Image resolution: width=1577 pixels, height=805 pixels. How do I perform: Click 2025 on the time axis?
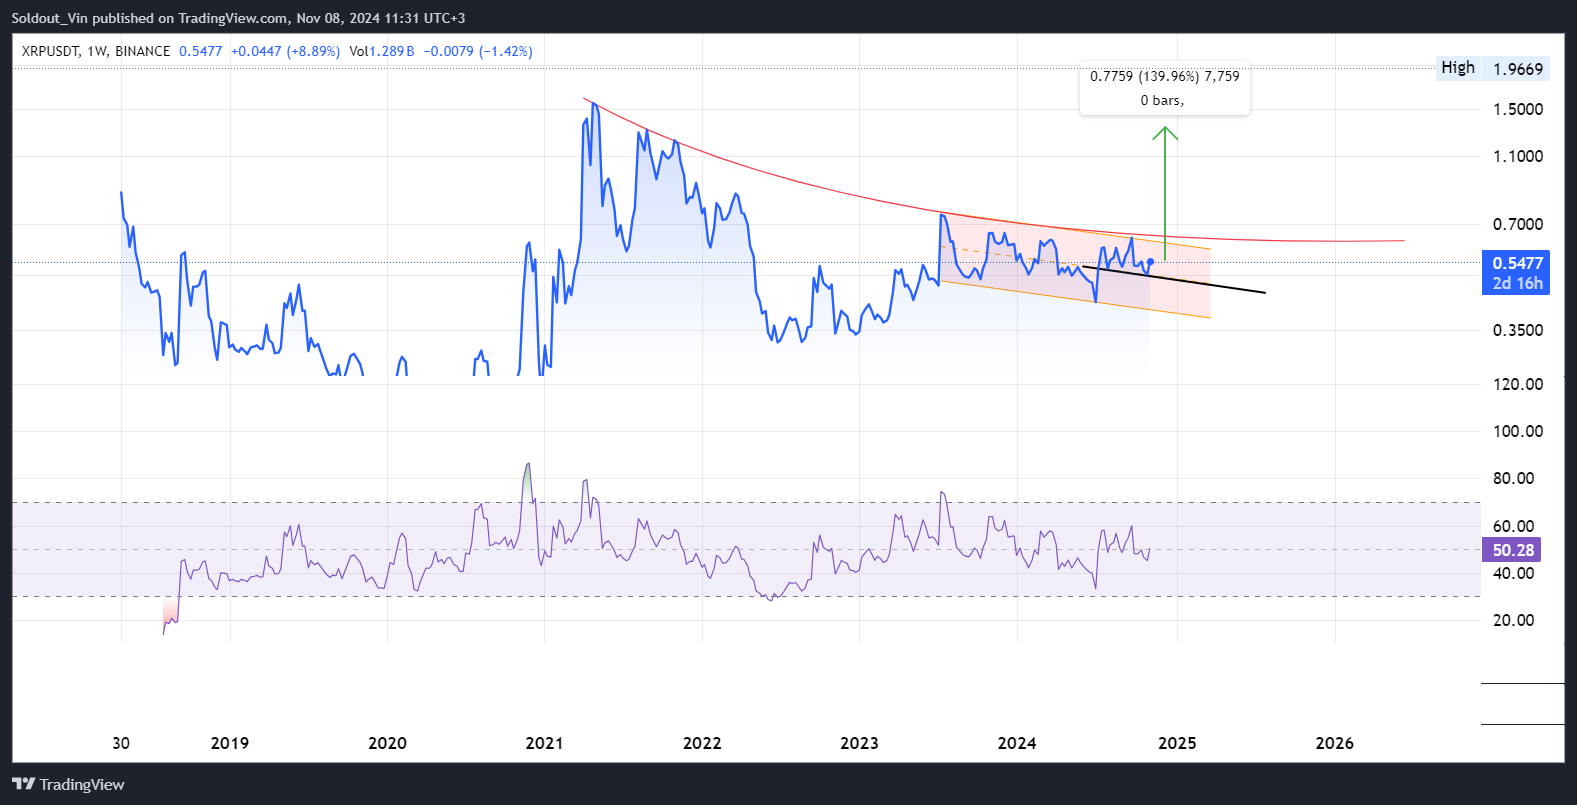point(1177,743)
